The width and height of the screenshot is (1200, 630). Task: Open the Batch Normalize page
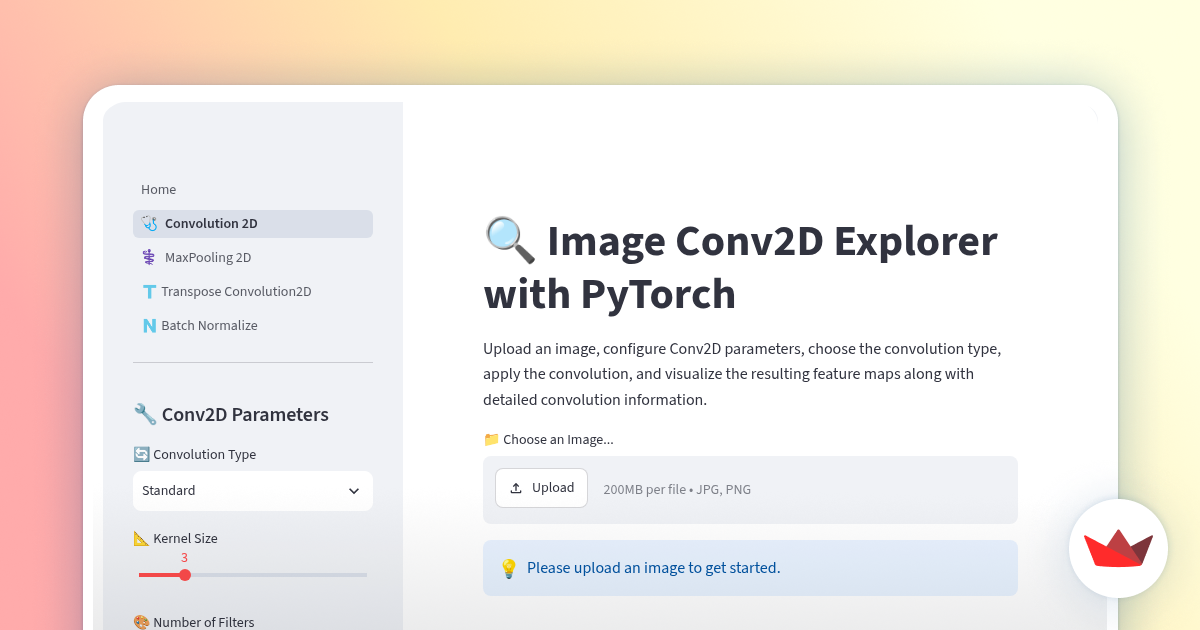click(253, 326)
